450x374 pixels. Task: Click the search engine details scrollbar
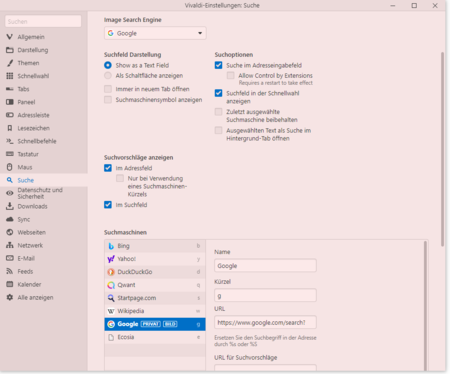click(425, 306)
